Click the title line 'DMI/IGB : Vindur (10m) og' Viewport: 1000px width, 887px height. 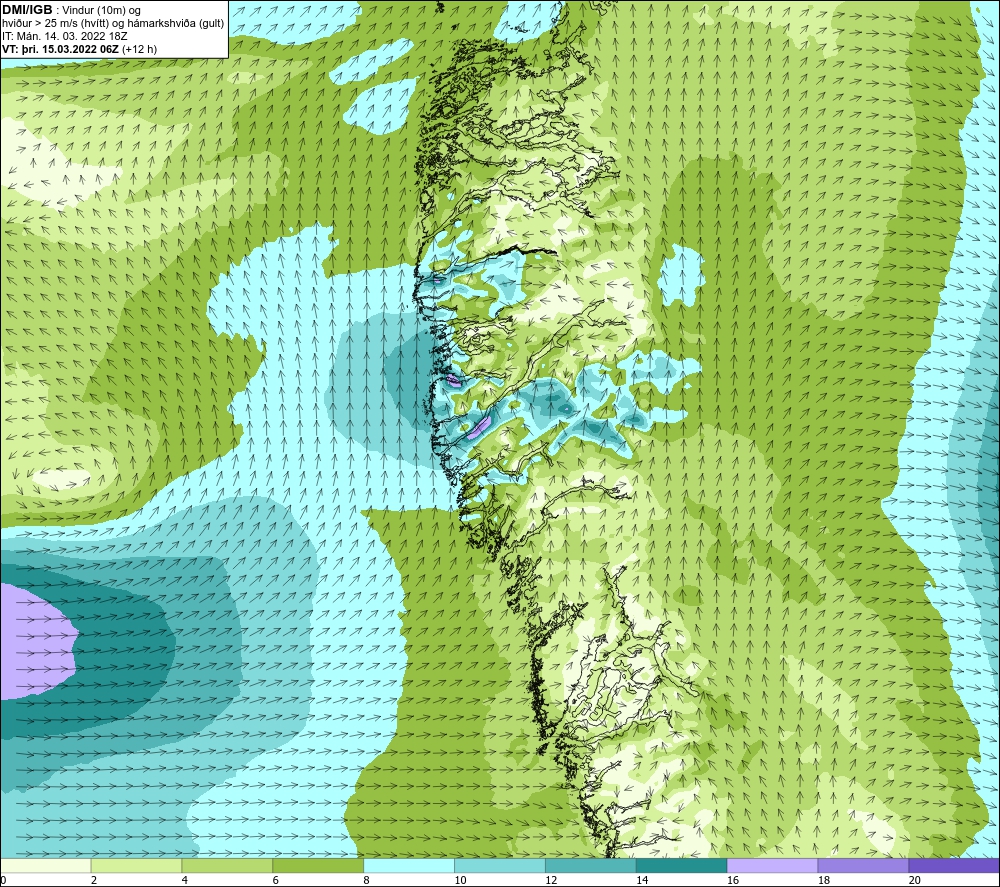[72, 10]
